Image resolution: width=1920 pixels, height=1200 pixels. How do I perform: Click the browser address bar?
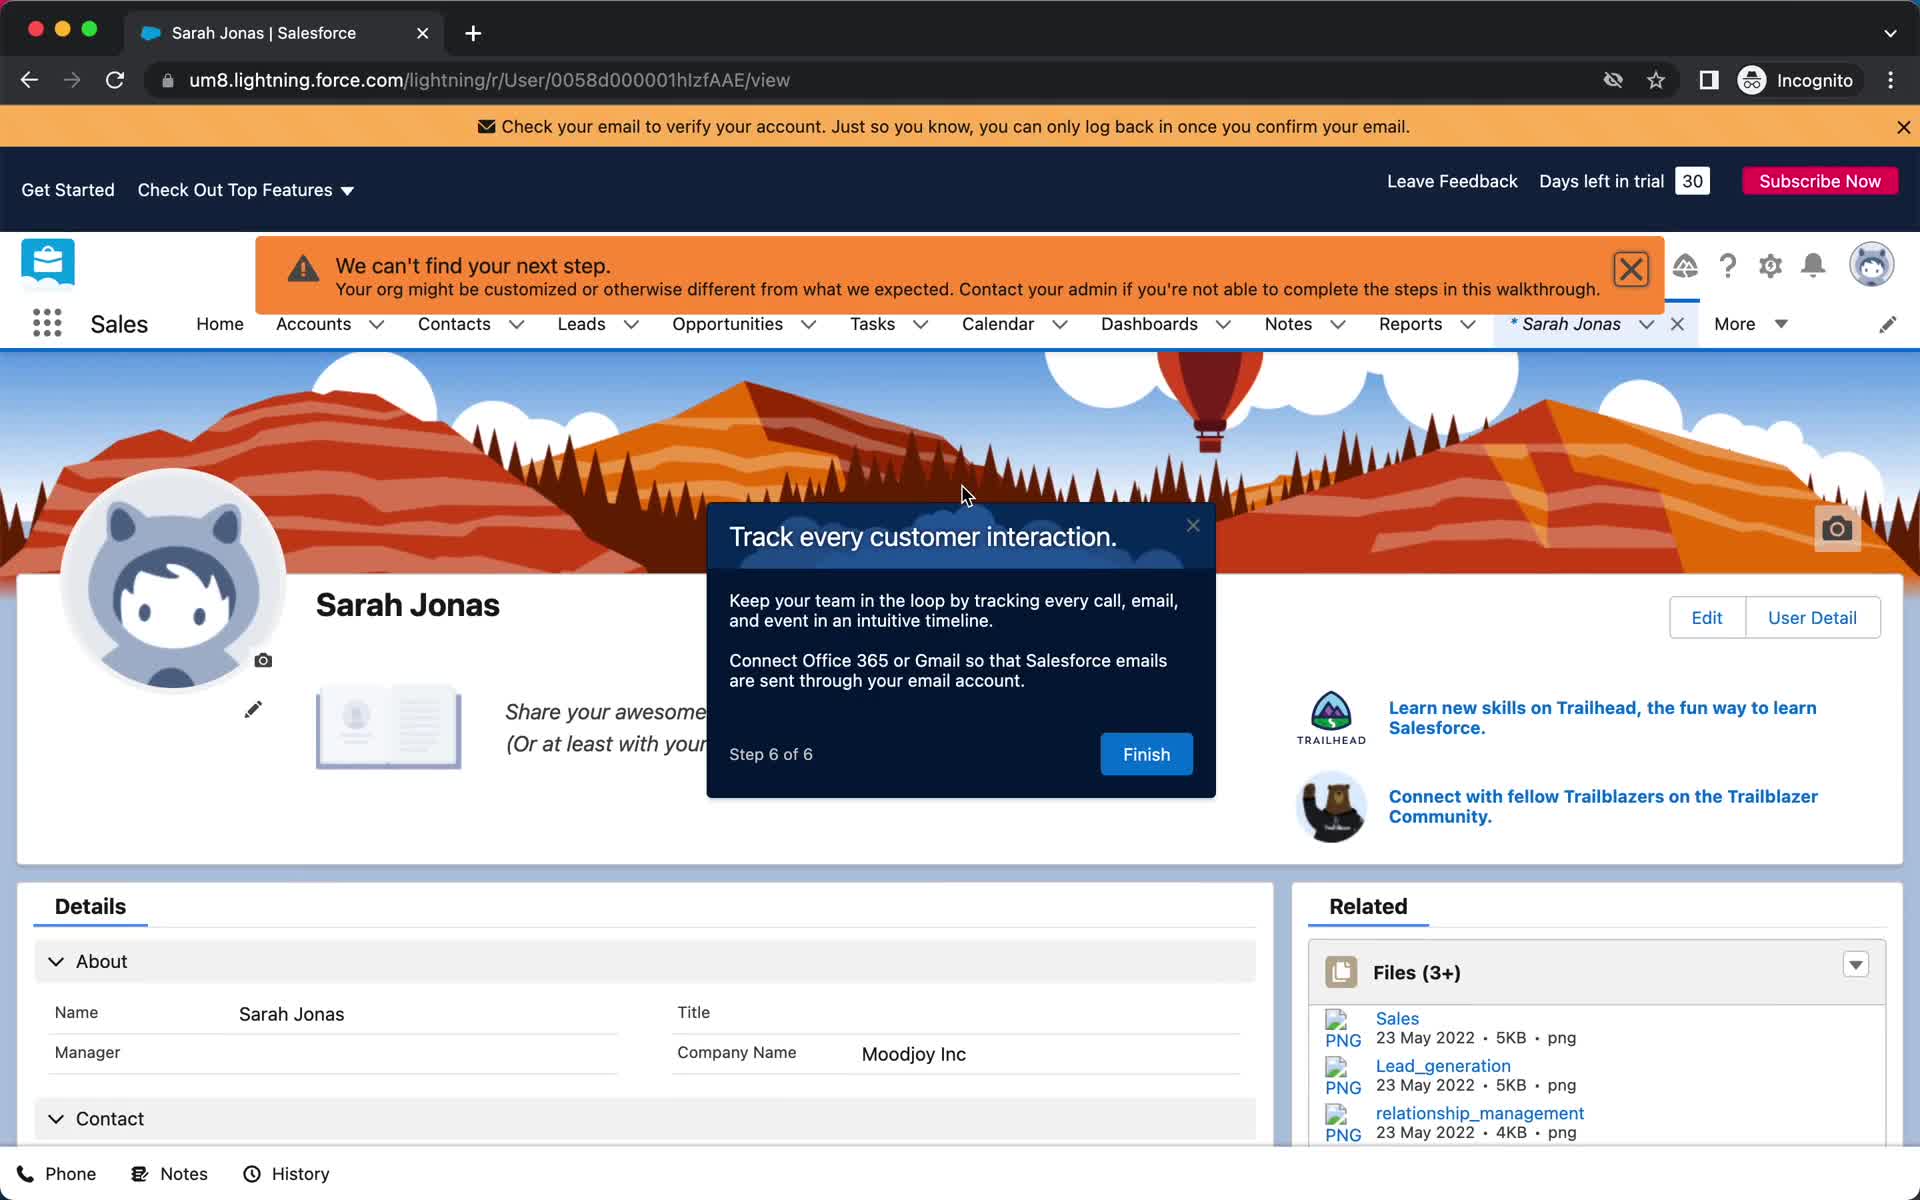[x=870, y=80]
